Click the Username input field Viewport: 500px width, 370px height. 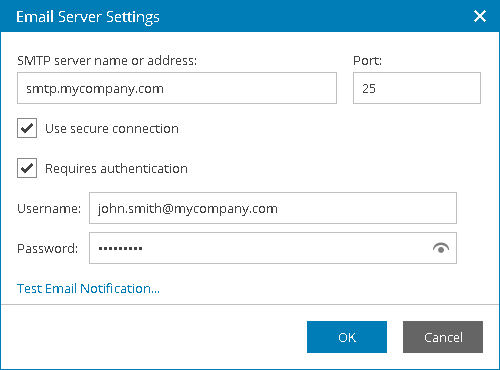273,208
